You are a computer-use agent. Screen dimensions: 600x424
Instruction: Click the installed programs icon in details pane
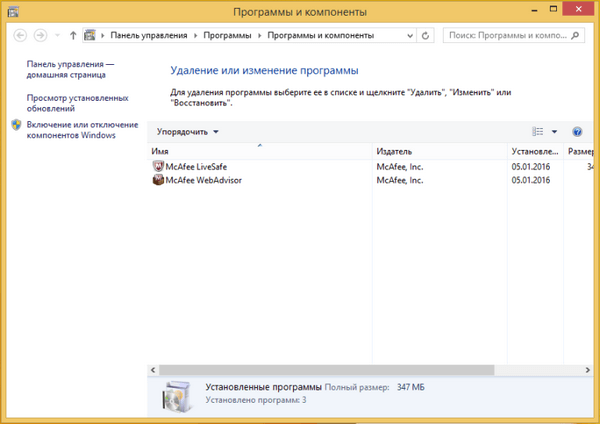[x=177, y=396]
